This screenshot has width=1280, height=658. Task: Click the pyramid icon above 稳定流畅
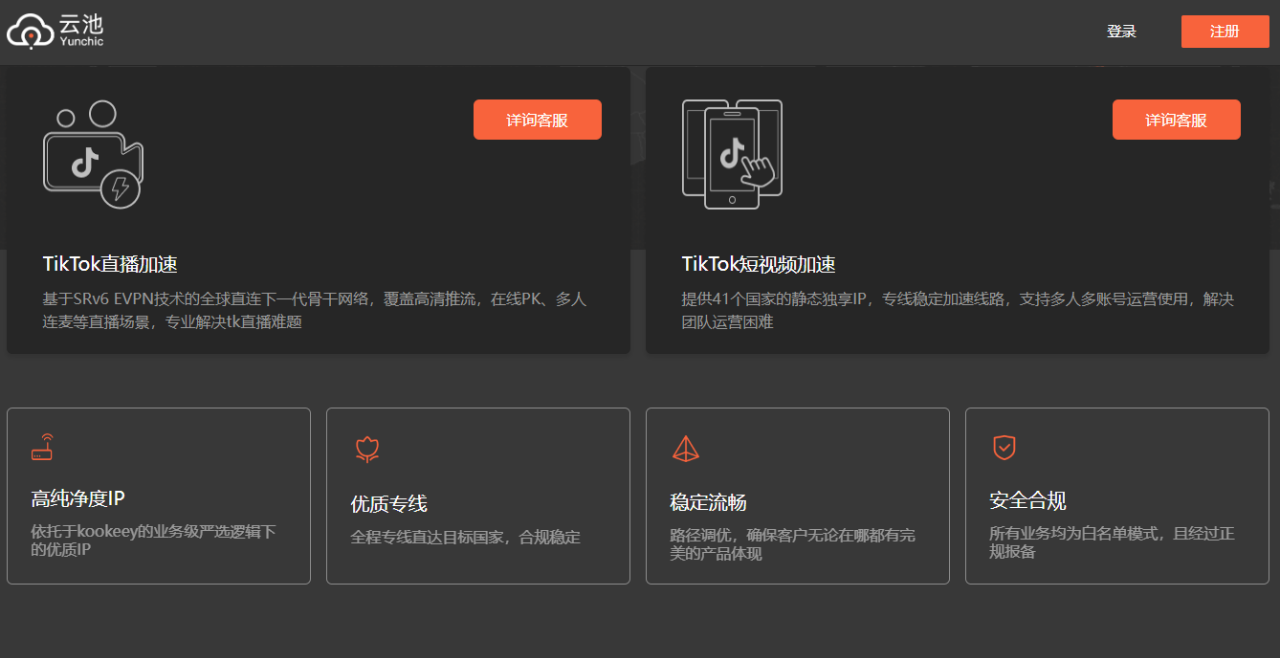[x=685, y=449]
